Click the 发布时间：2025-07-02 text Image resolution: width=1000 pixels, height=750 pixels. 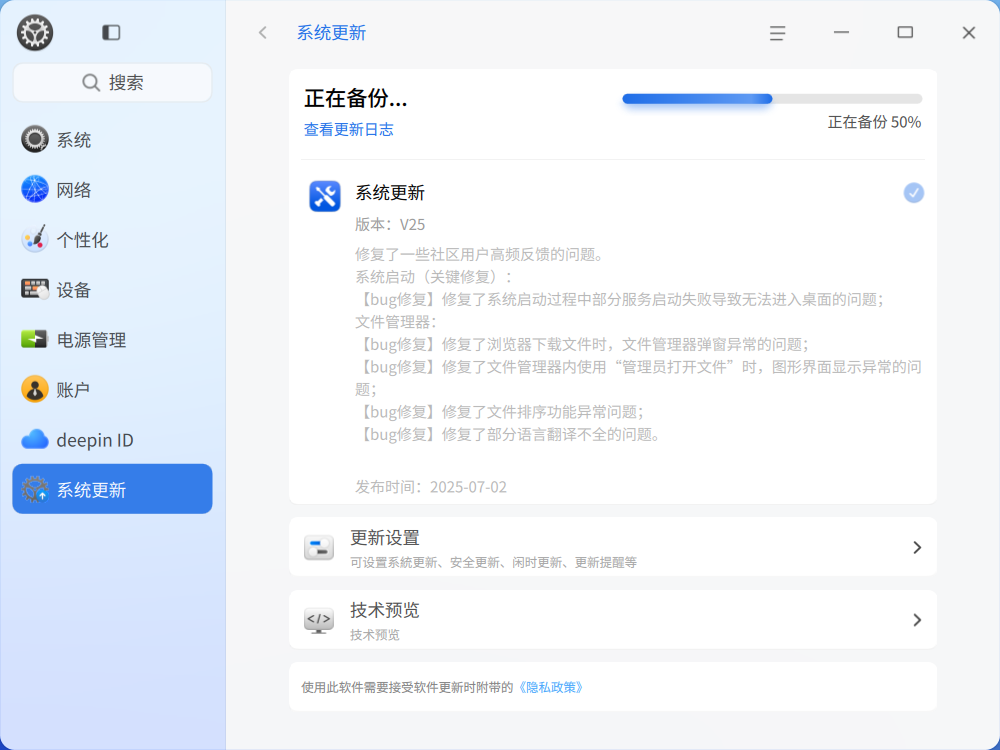click(x=430, y=487)
